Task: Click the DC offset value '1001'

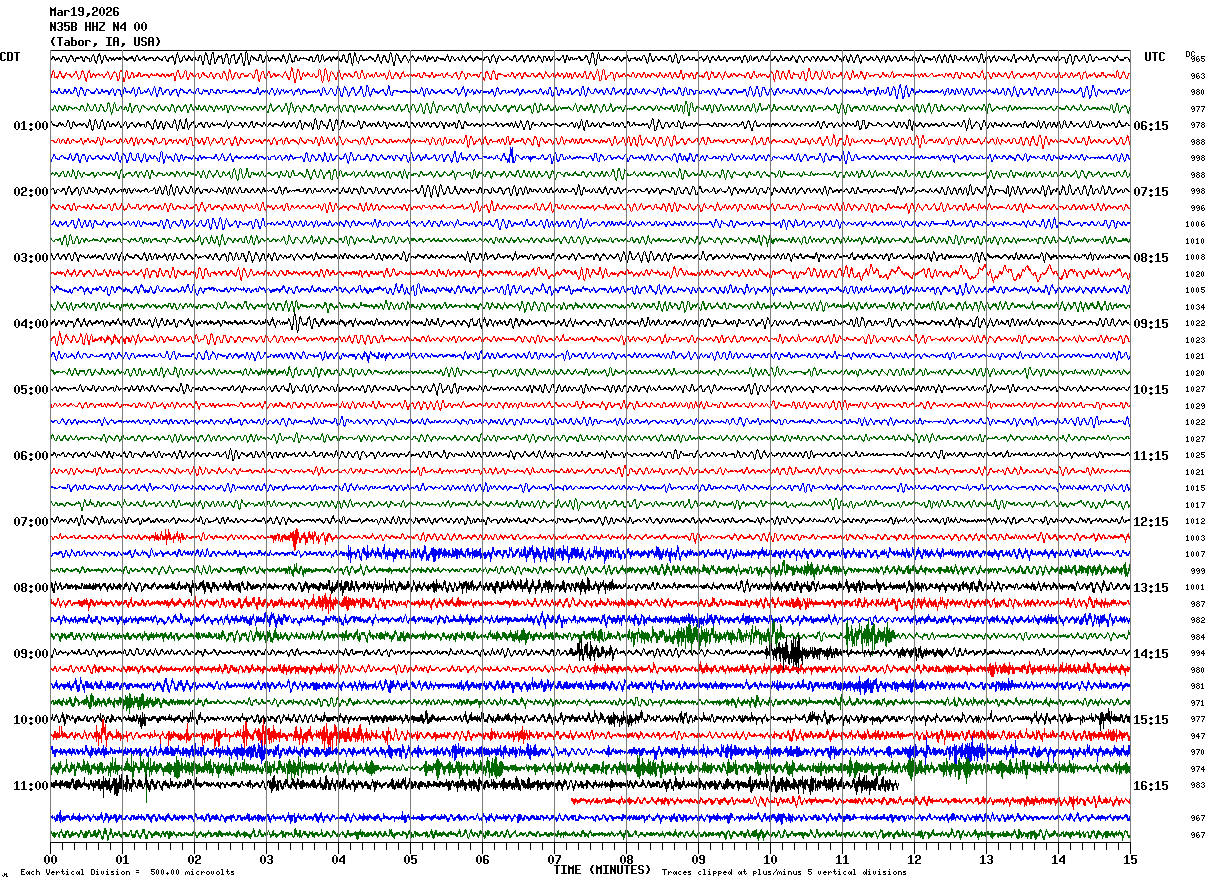Action: pos(1195,588)
